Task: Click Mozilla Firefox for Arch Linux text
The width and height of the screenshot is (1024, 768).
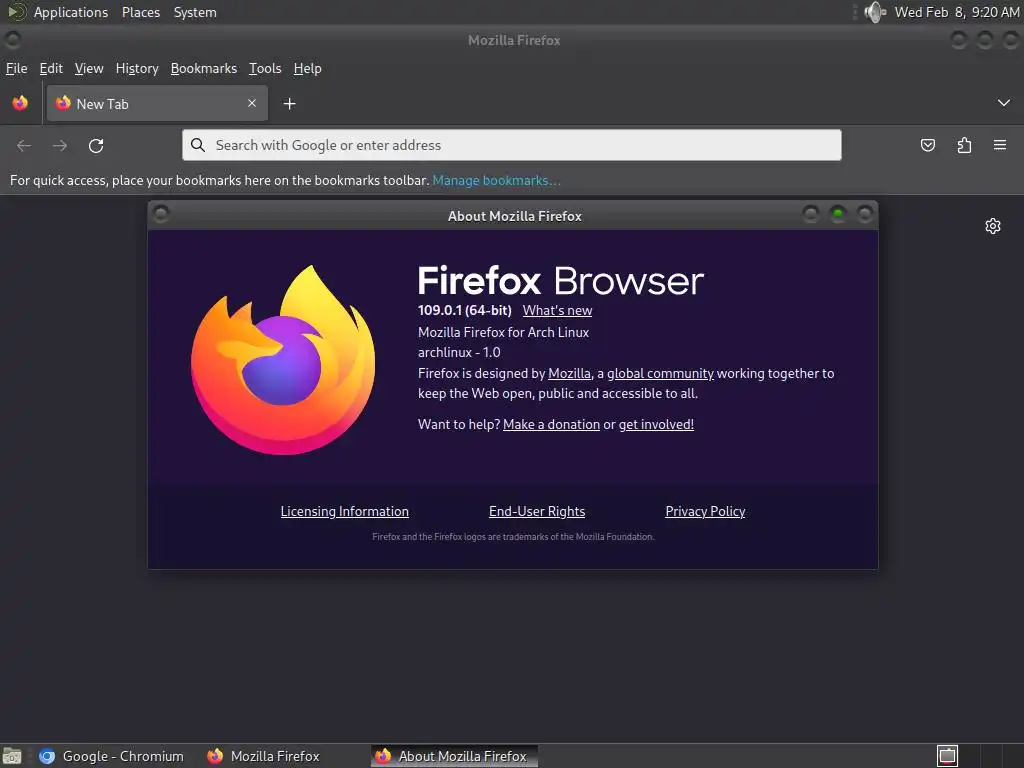Action: pos(504,332)
